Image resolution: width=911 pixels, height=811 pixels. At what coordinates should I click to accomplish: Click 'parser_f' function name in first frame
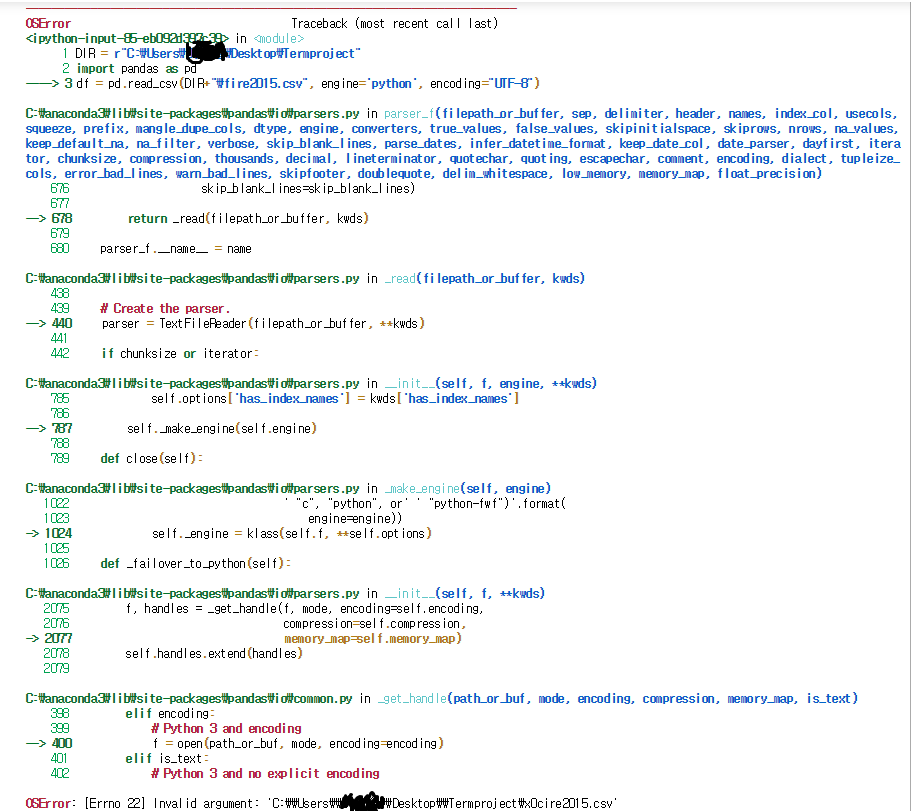click(409, 113)
